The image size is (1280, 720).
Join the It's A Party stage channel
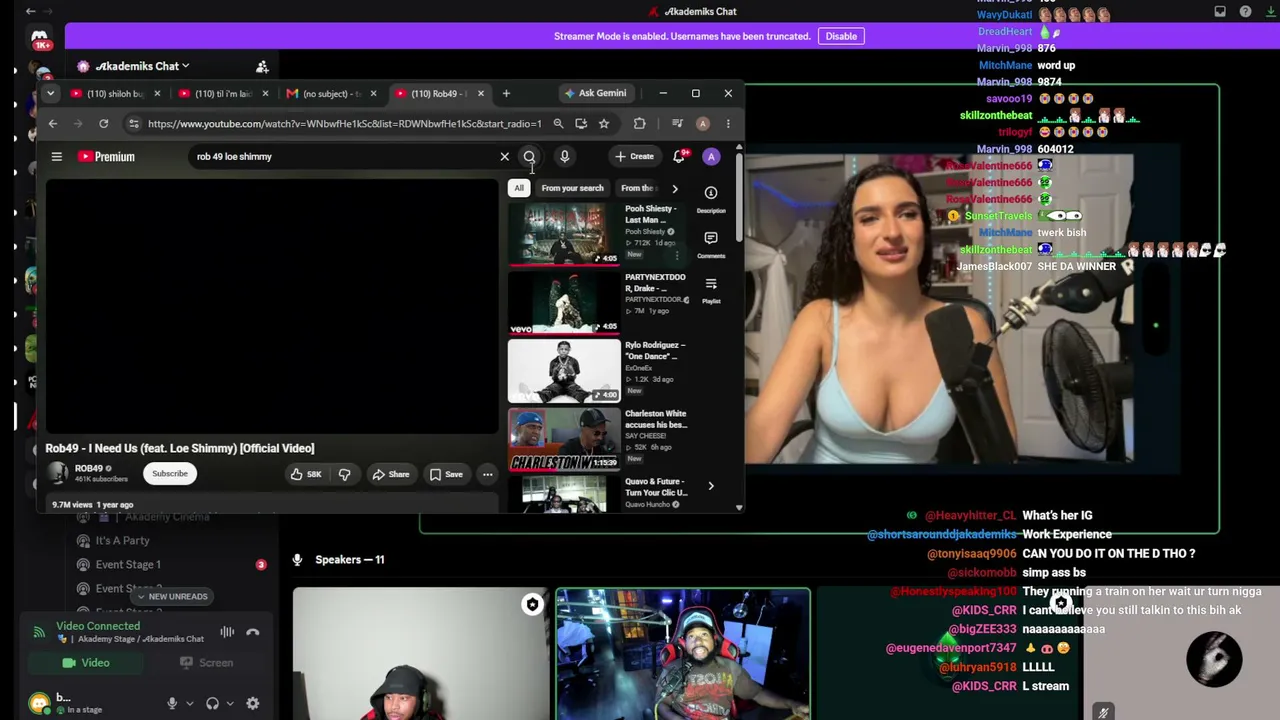[x=122, y=541]
